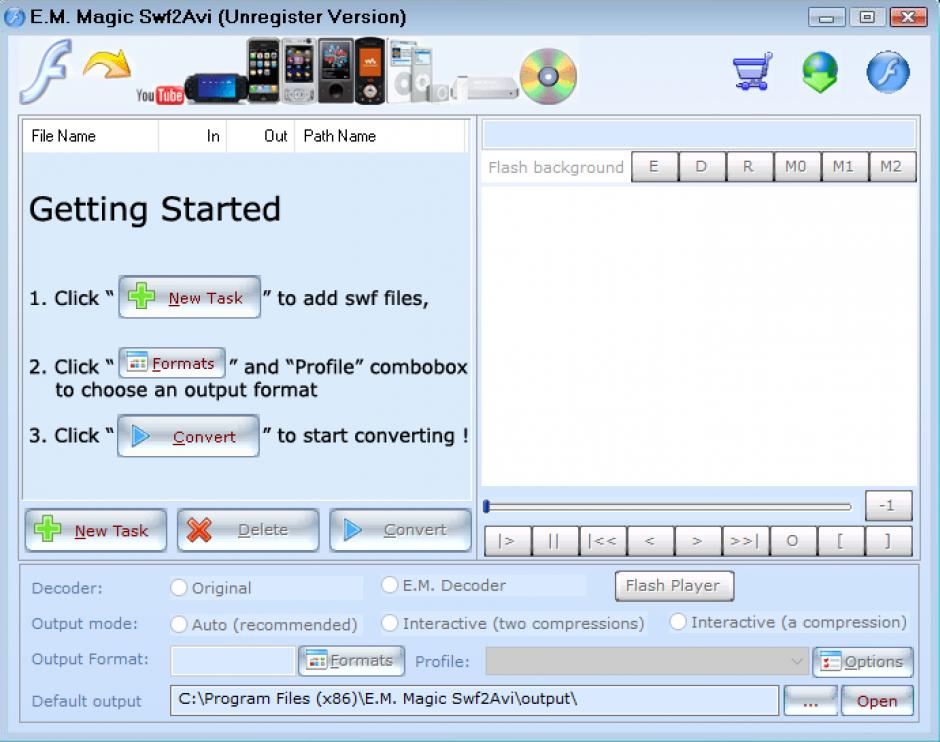Click the large Flash logo in banner

click(47, 72)
